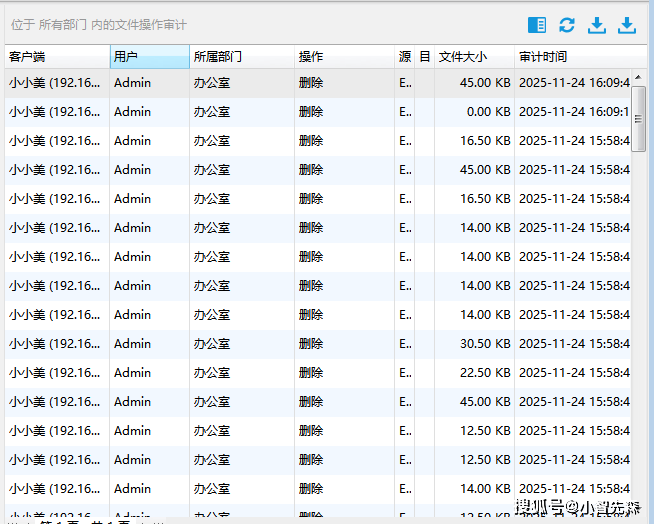Click the narrow 源 column header
The height and width of the screenshot is (524, 654).
click(x=405, y=57)
